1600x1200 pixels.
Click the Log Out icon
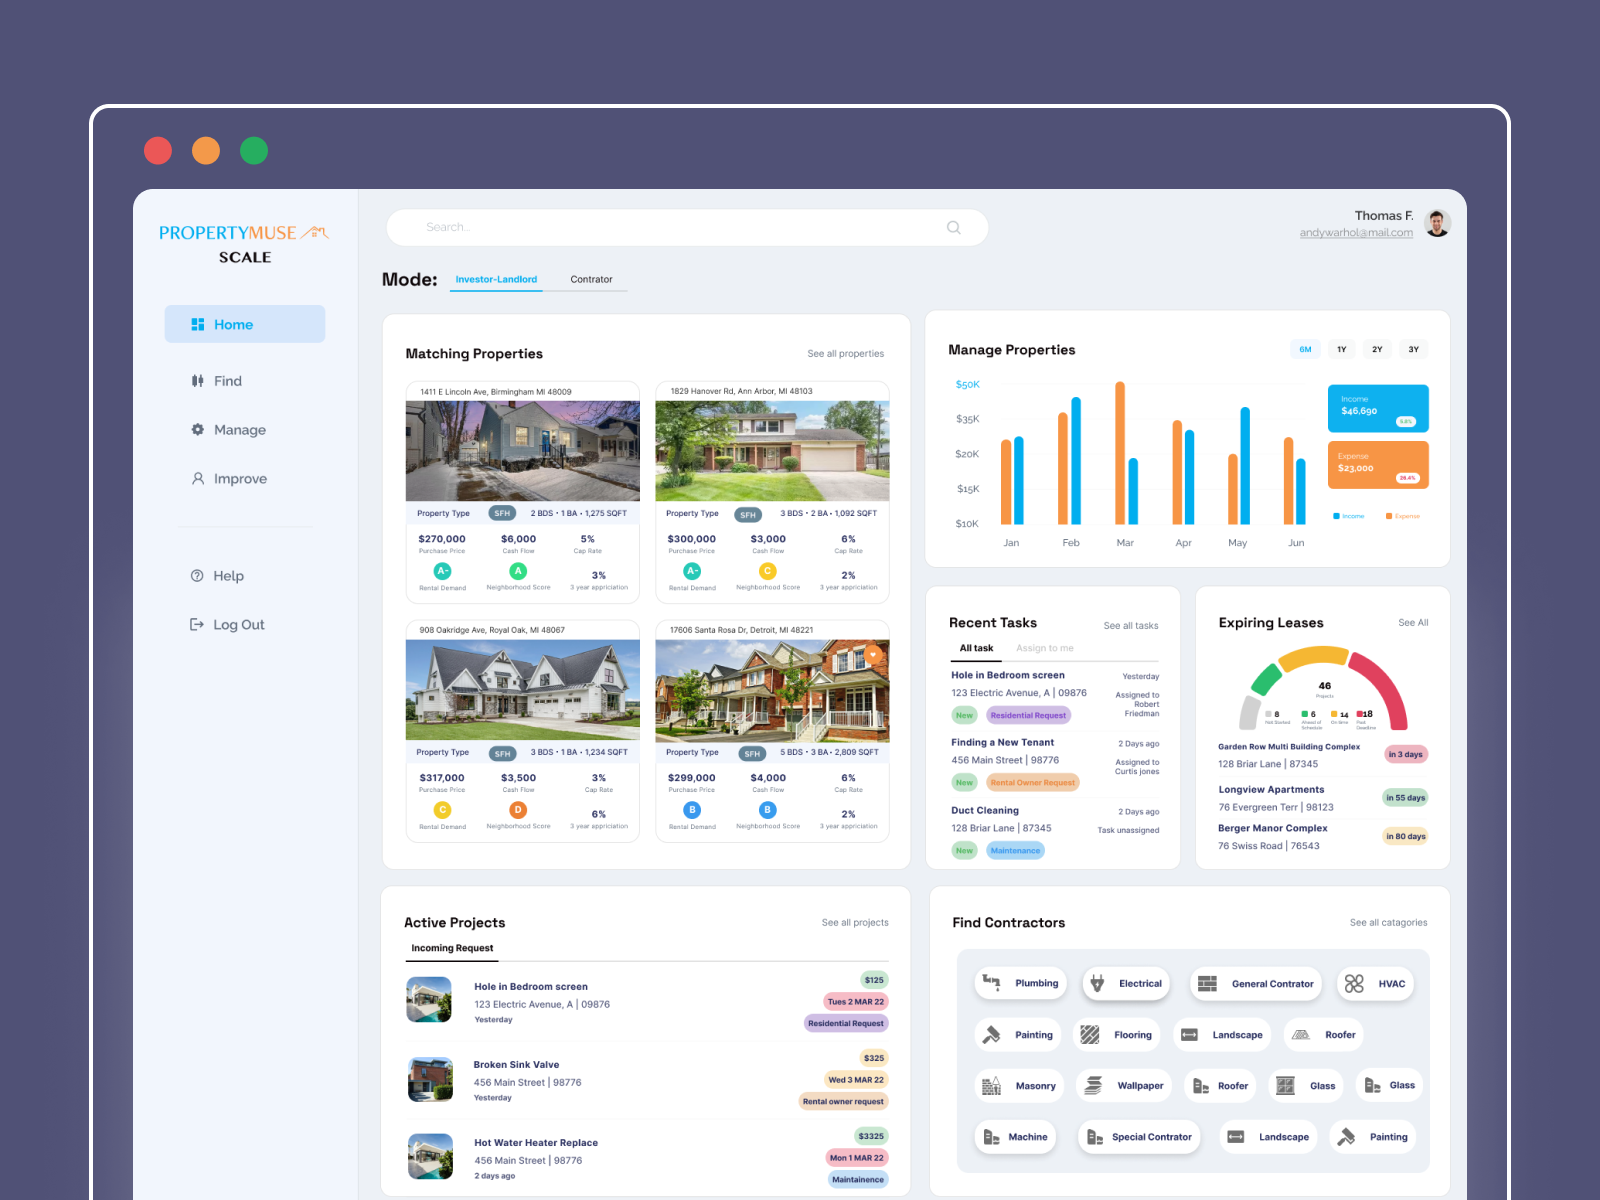pyautogui.click(x=197, y=625)
